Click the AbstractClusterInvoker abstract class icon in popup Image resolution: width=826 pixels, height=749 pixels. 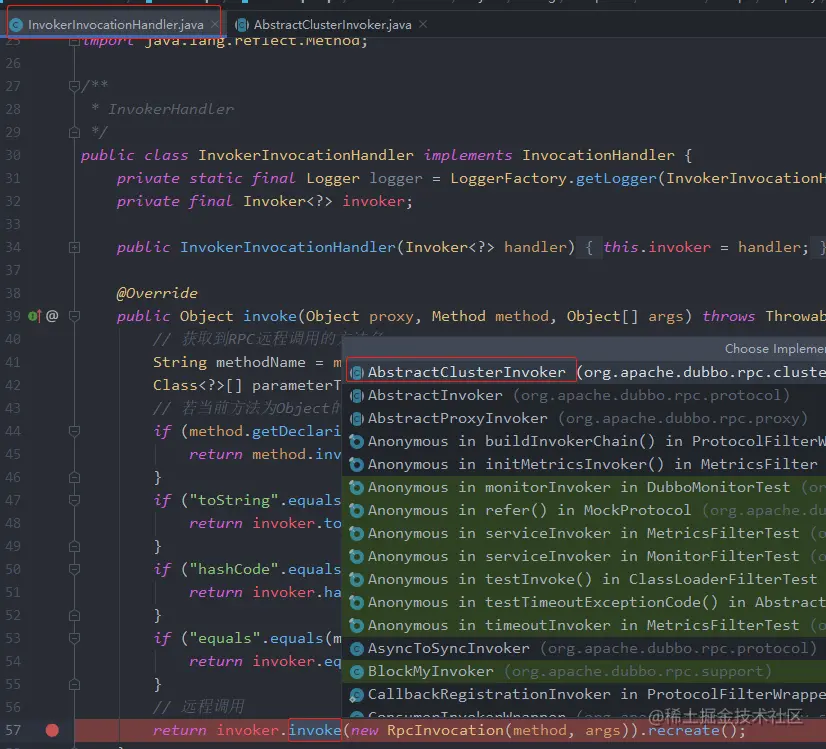357,373
